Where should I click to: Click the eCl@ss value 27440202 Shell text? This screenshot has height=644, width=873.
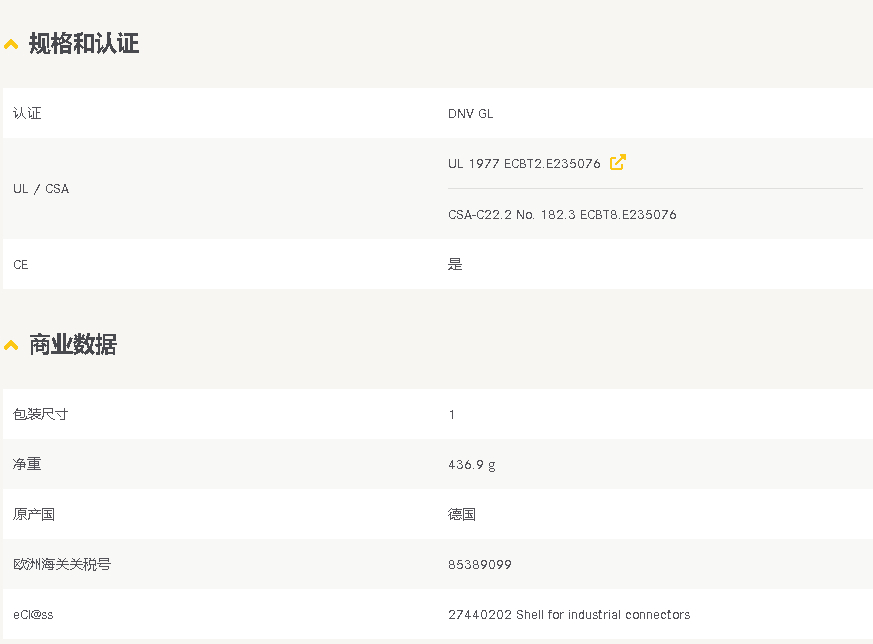[569, 615]
